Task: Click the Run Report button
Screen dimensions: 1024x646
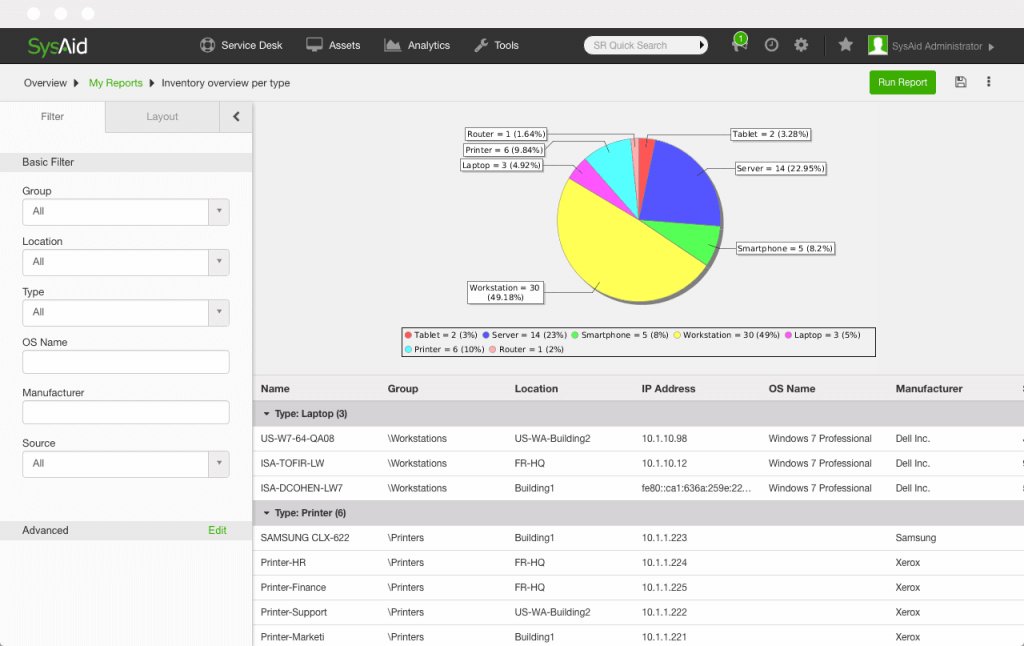Action: click(902, 83)
